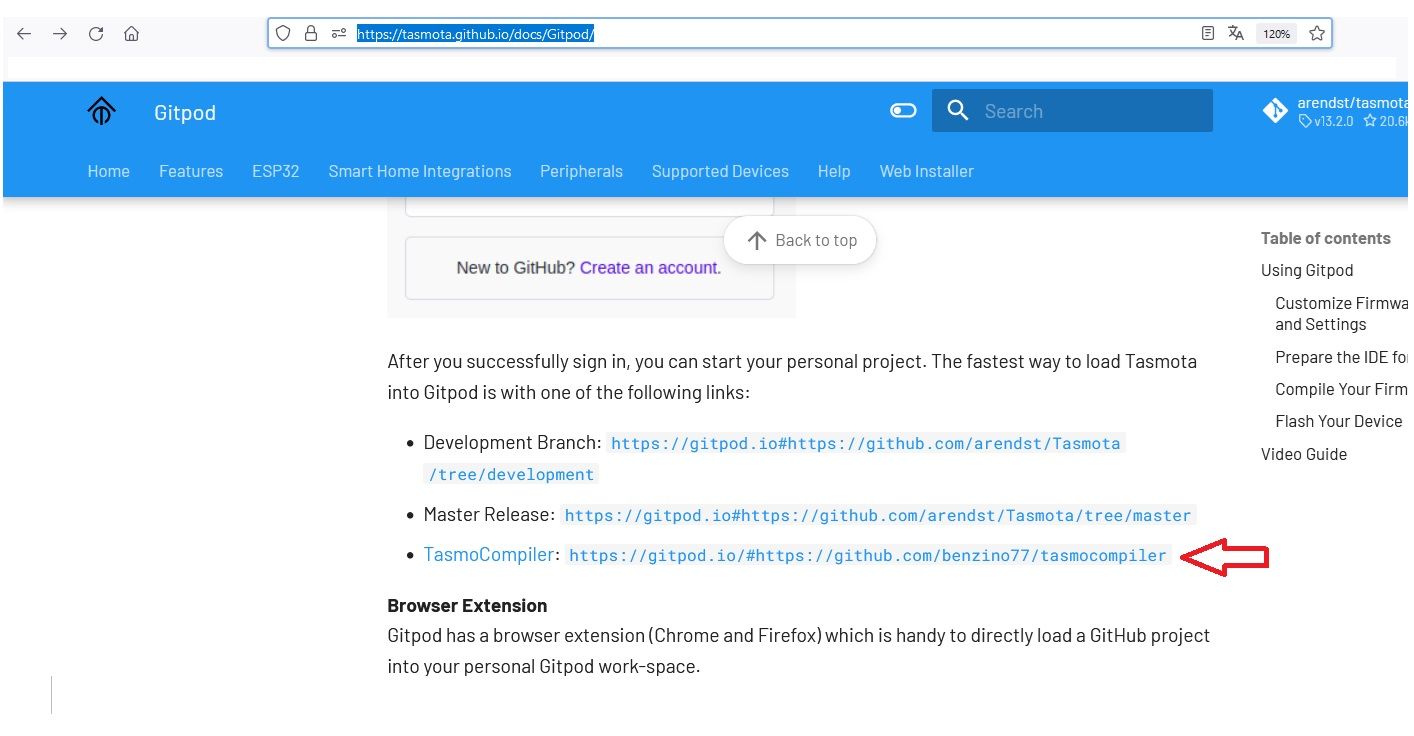Focus the Search input field
The image size is (1414, 736).
point(1072,111)
